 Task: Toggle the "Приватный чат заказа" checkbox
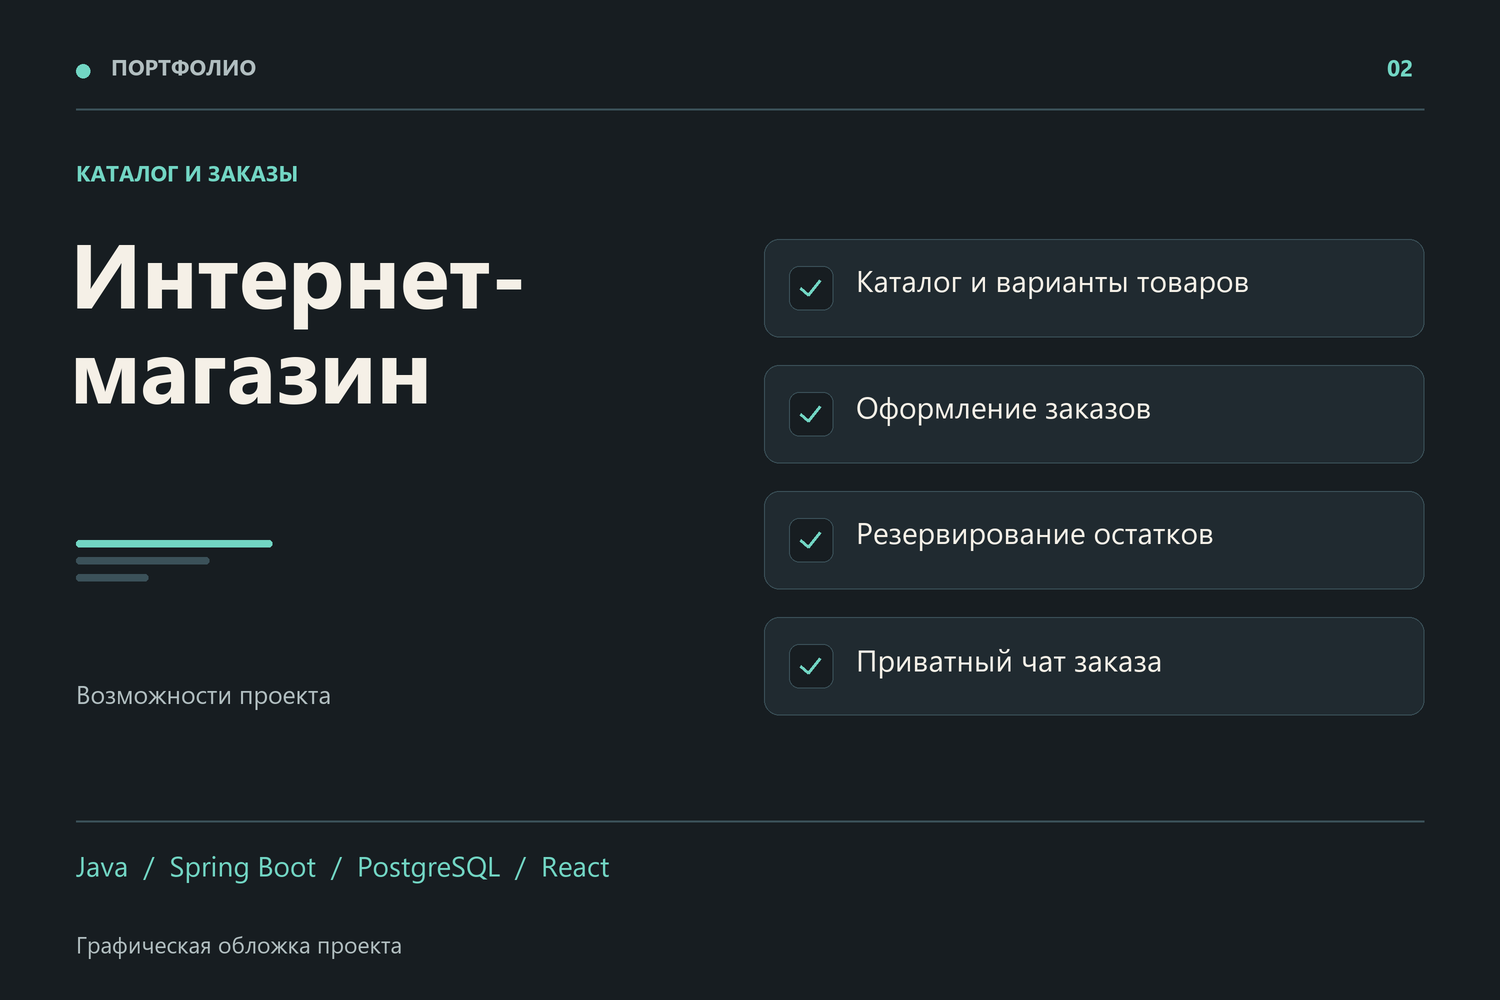(811, 666)
